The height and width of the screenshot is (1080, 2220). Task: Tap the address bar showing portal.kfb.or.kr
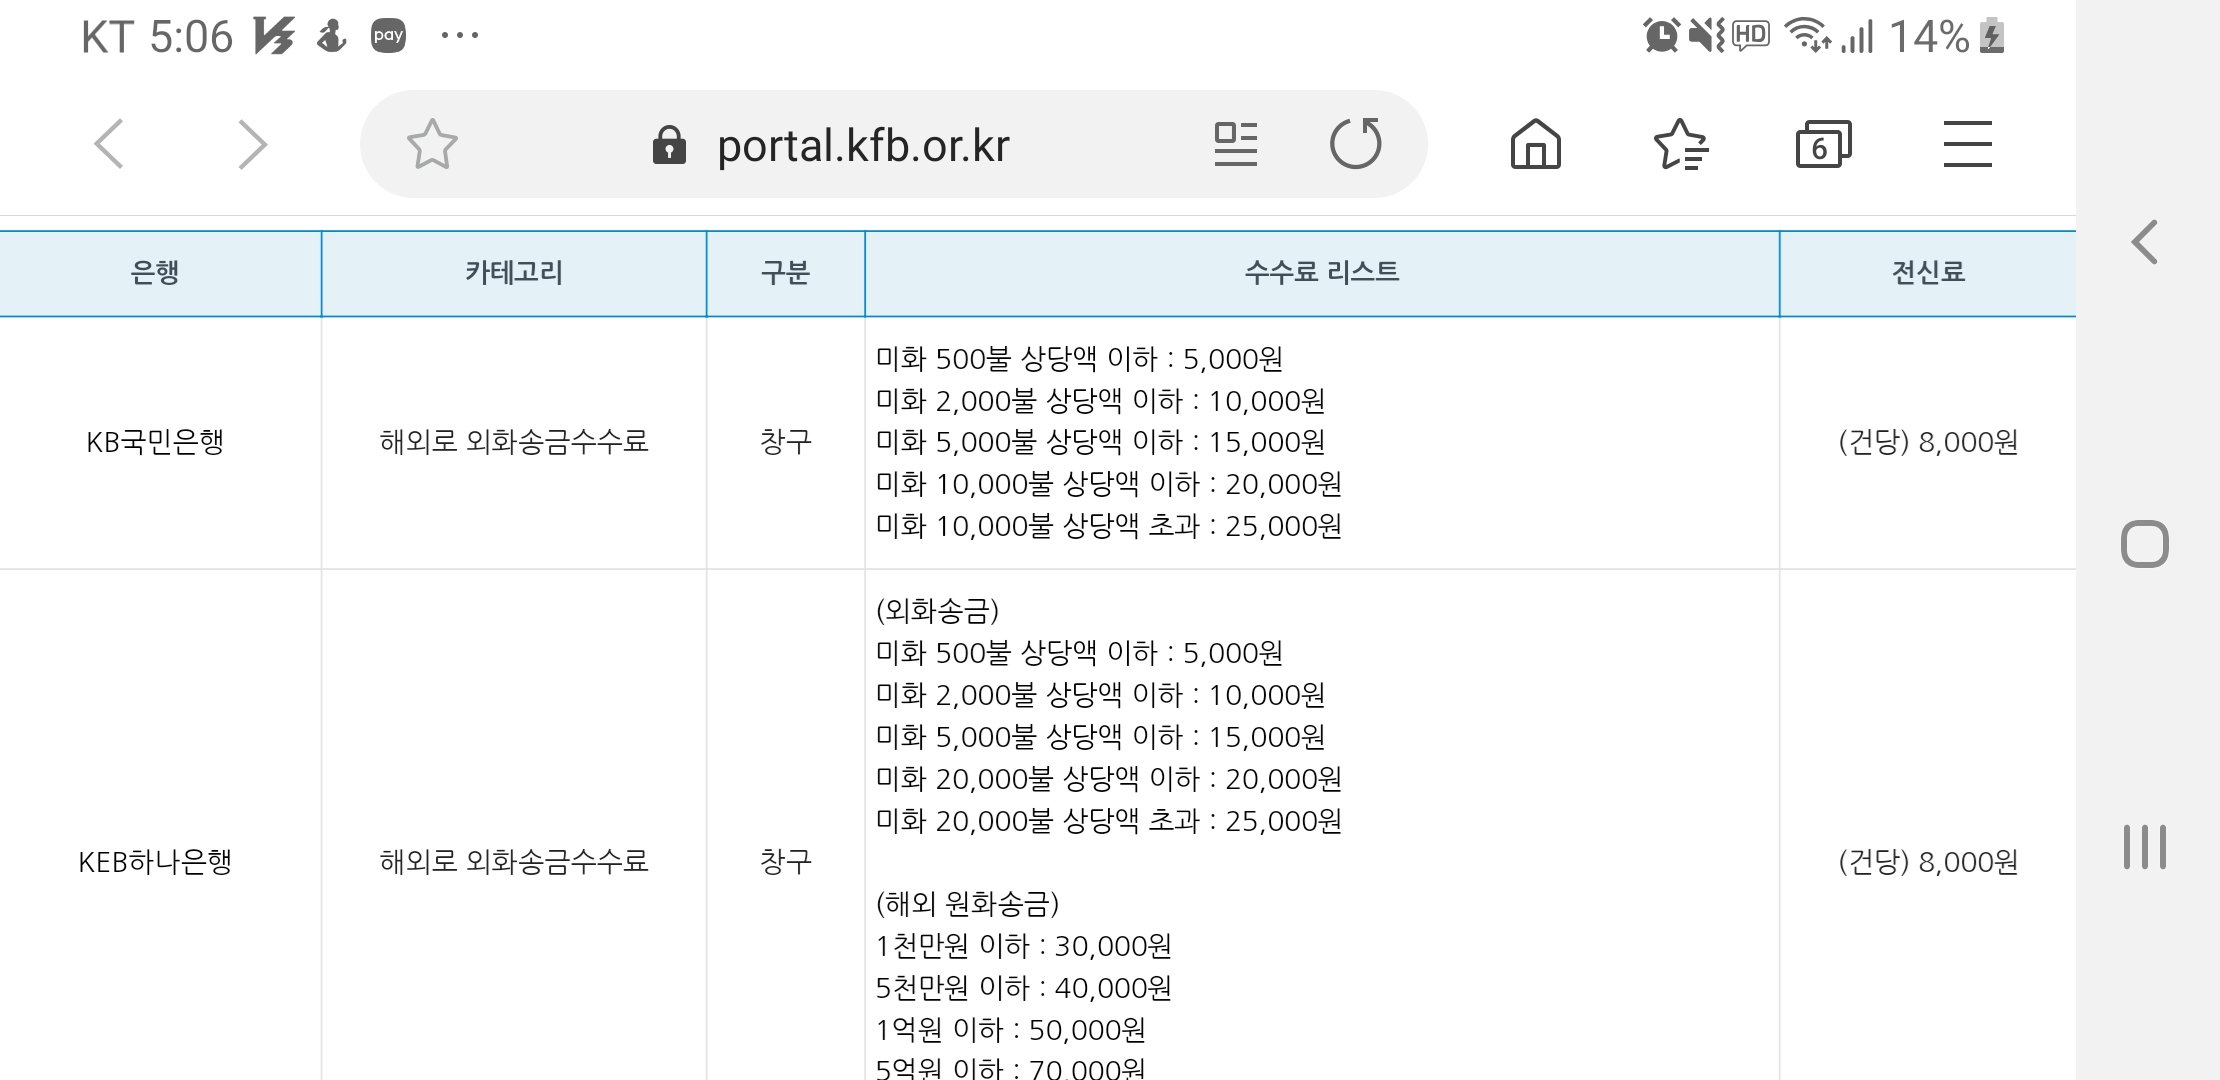862,143
